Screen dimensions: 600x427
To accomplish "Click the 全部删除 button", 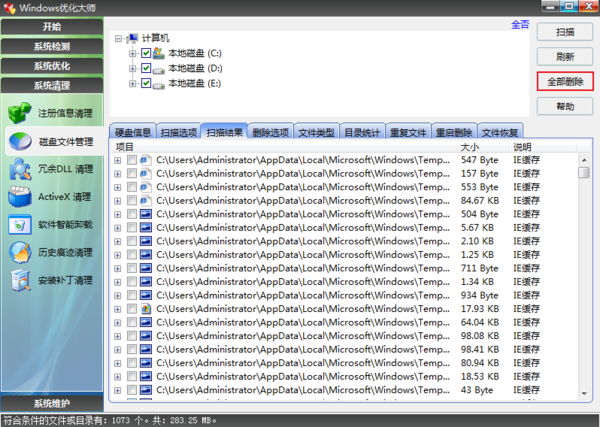I will (565, 81).
